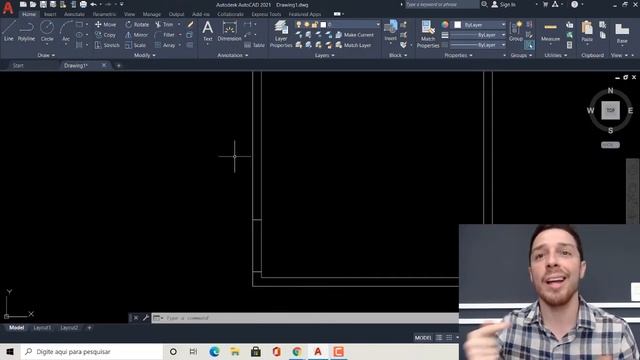Click the Explode tool icon
Viewport: 640px width, 360px height.
[x=189, y=35]
